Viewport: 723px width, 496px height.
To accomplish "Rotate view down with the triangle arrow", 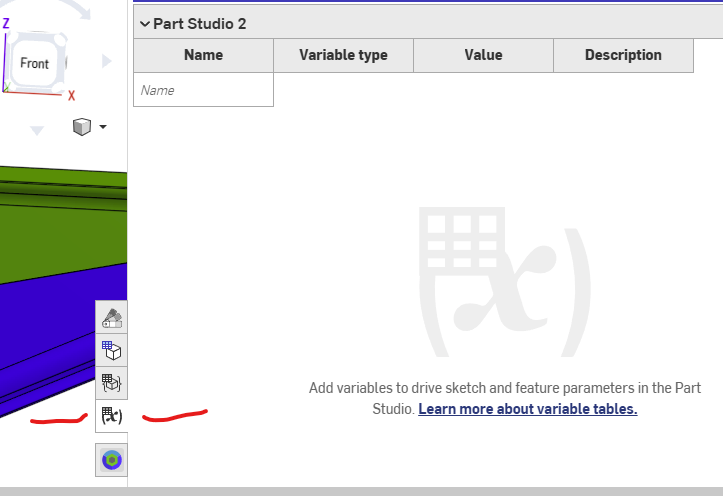I will (37, 131).
